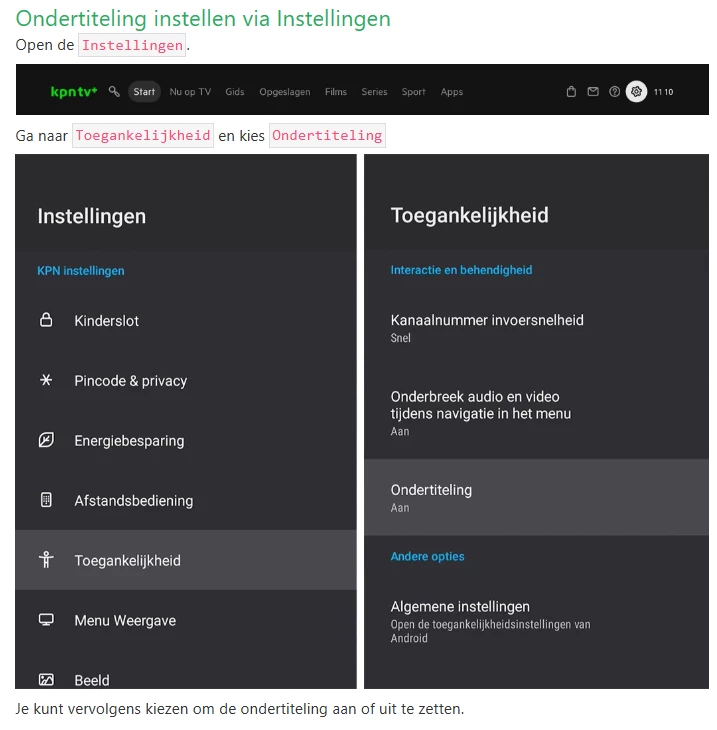The height and width of the screenshot is (730, 717).
Task: Switch to the Films tab
Action: click(x=336, y=92)
